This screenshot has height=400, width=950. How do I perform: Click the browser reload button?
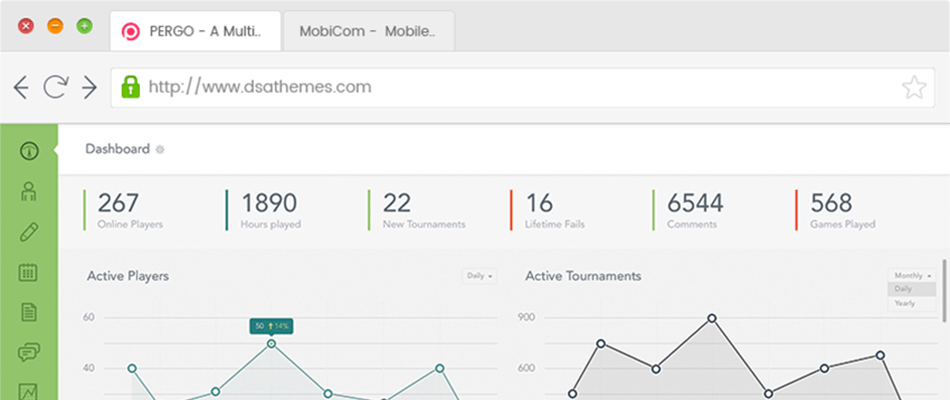pyautogui.click(x=55, y=87)
